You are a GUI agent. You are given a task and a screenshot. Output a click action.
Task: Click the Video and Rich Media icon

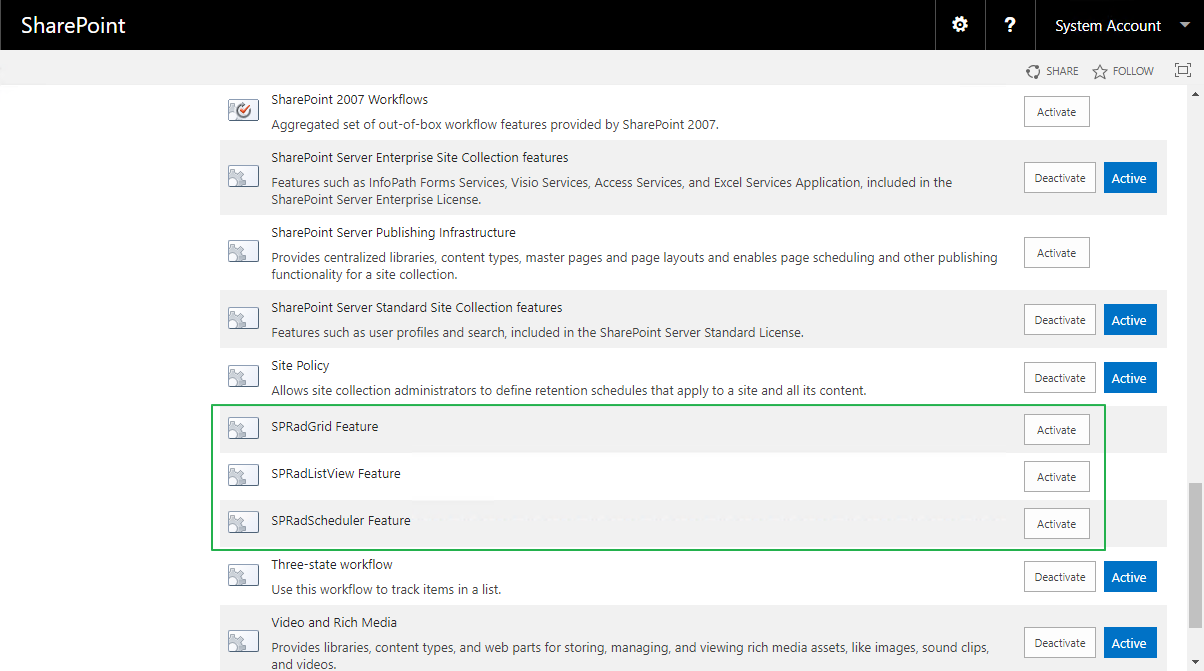tap(243, 642)
